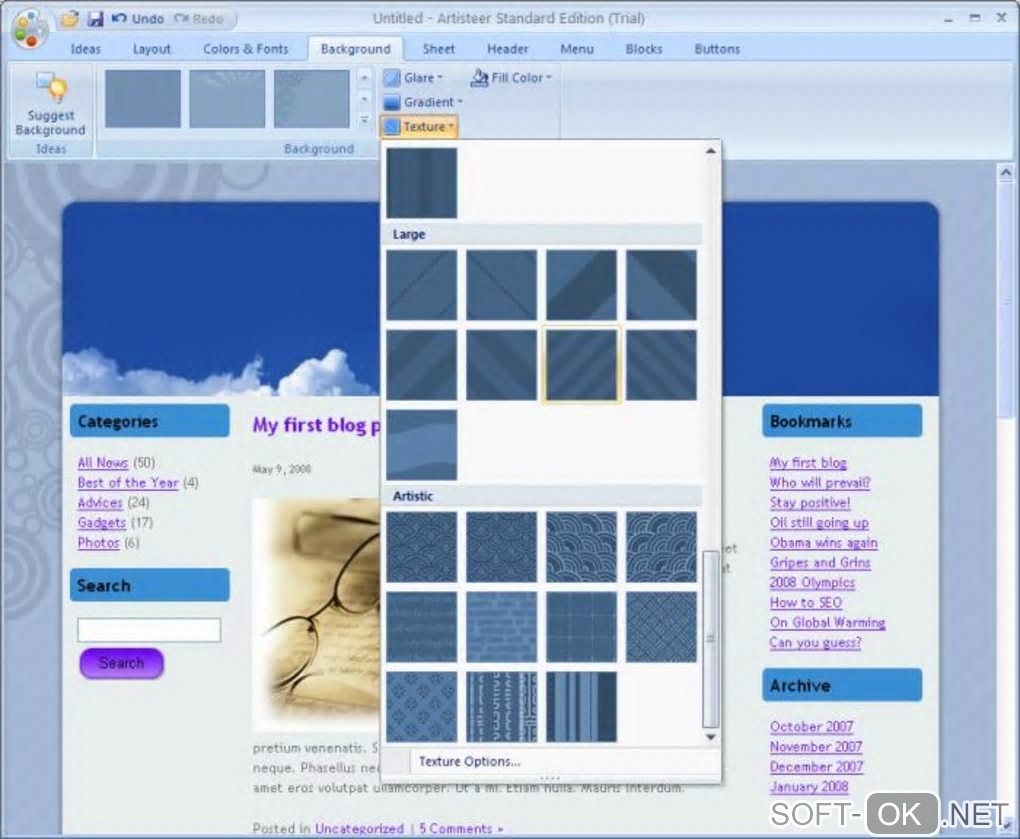Viewport: 1020px width, 839px height.
Task: Switch to the Header tab
Action: 507,49
